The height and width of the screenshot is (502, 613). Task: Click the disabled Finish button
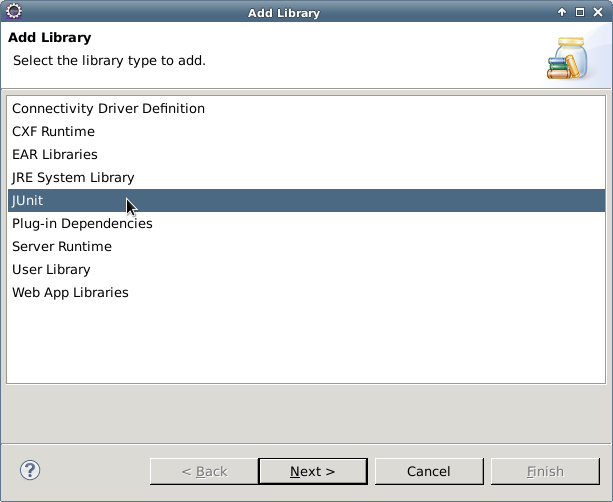(x=545, y=472)
